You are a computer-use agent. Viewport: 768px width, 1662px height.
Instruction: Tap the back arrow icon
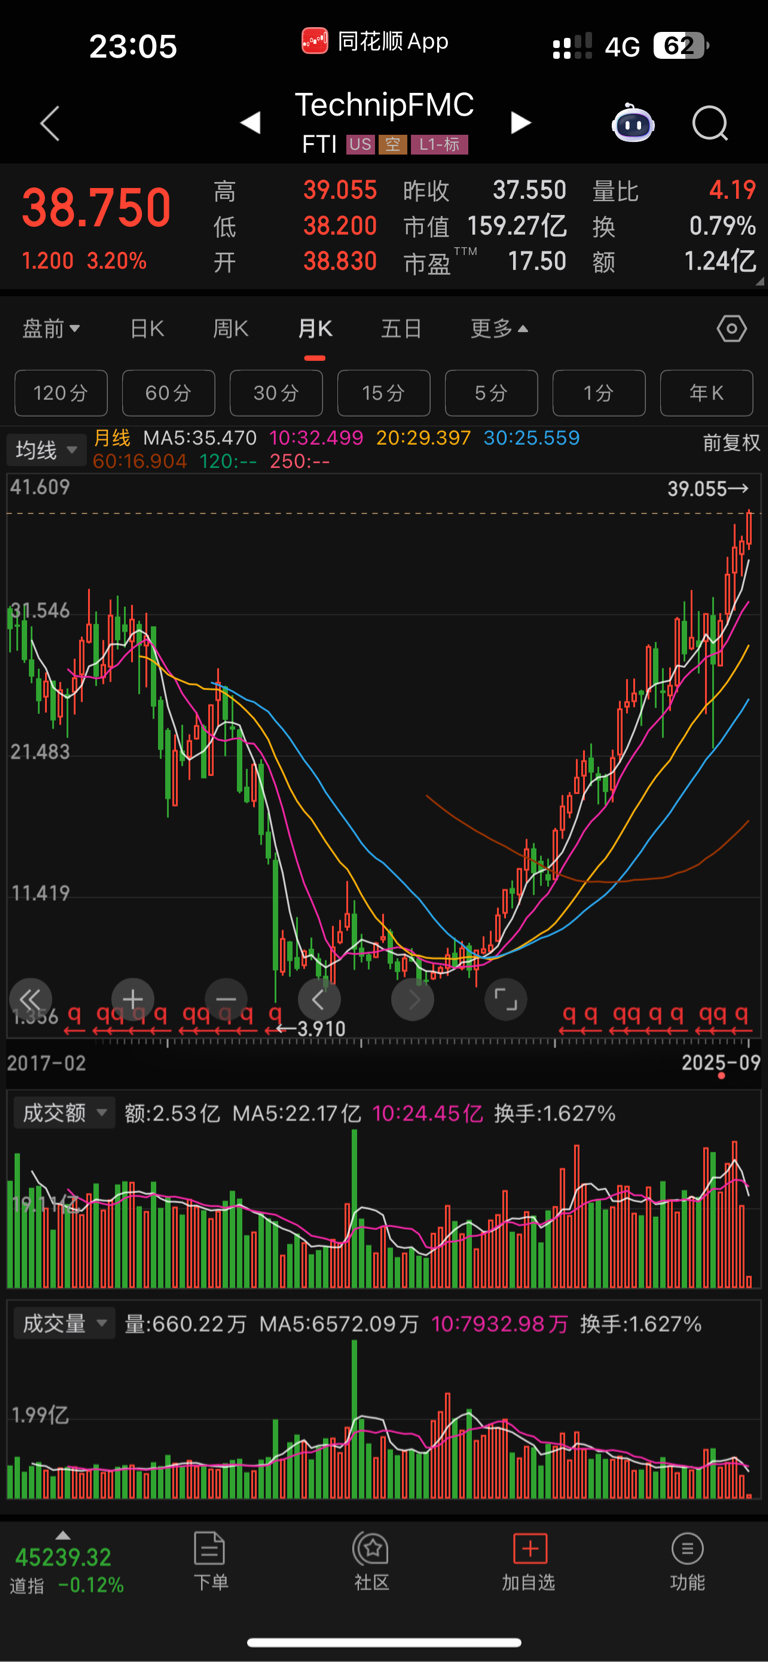point(50,123)
